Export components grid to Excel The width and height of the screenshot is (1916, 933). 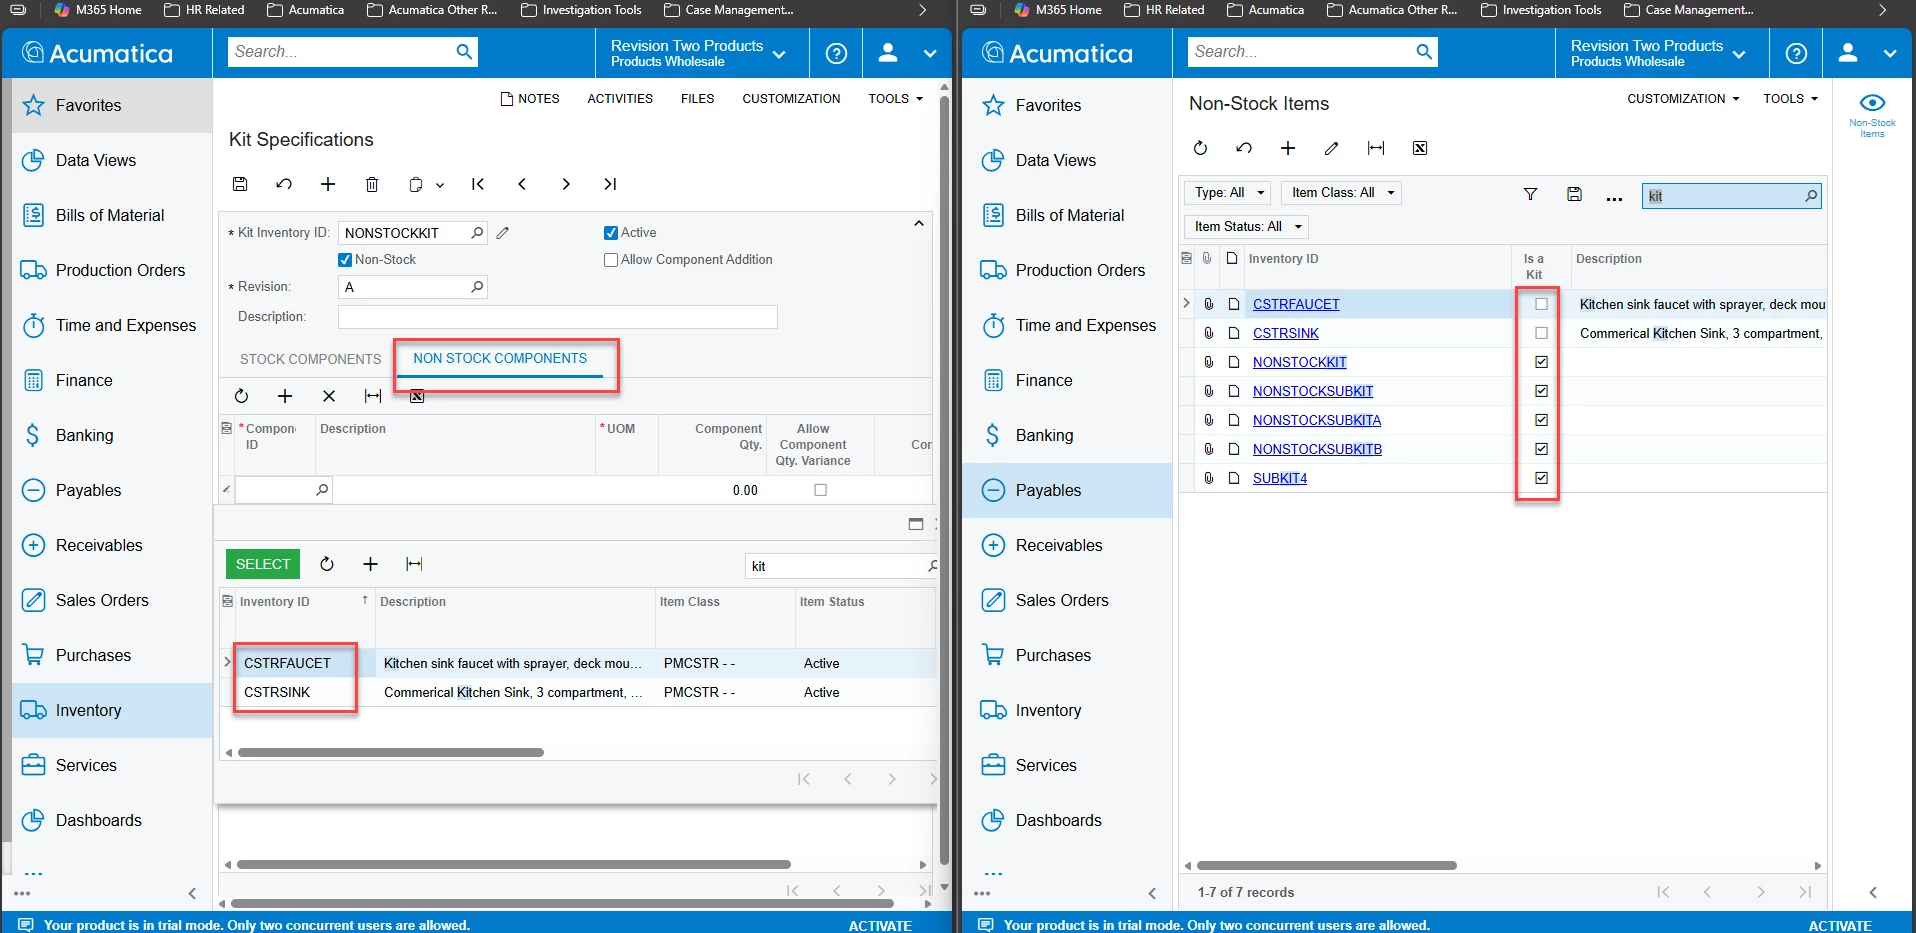coord(417,396)
